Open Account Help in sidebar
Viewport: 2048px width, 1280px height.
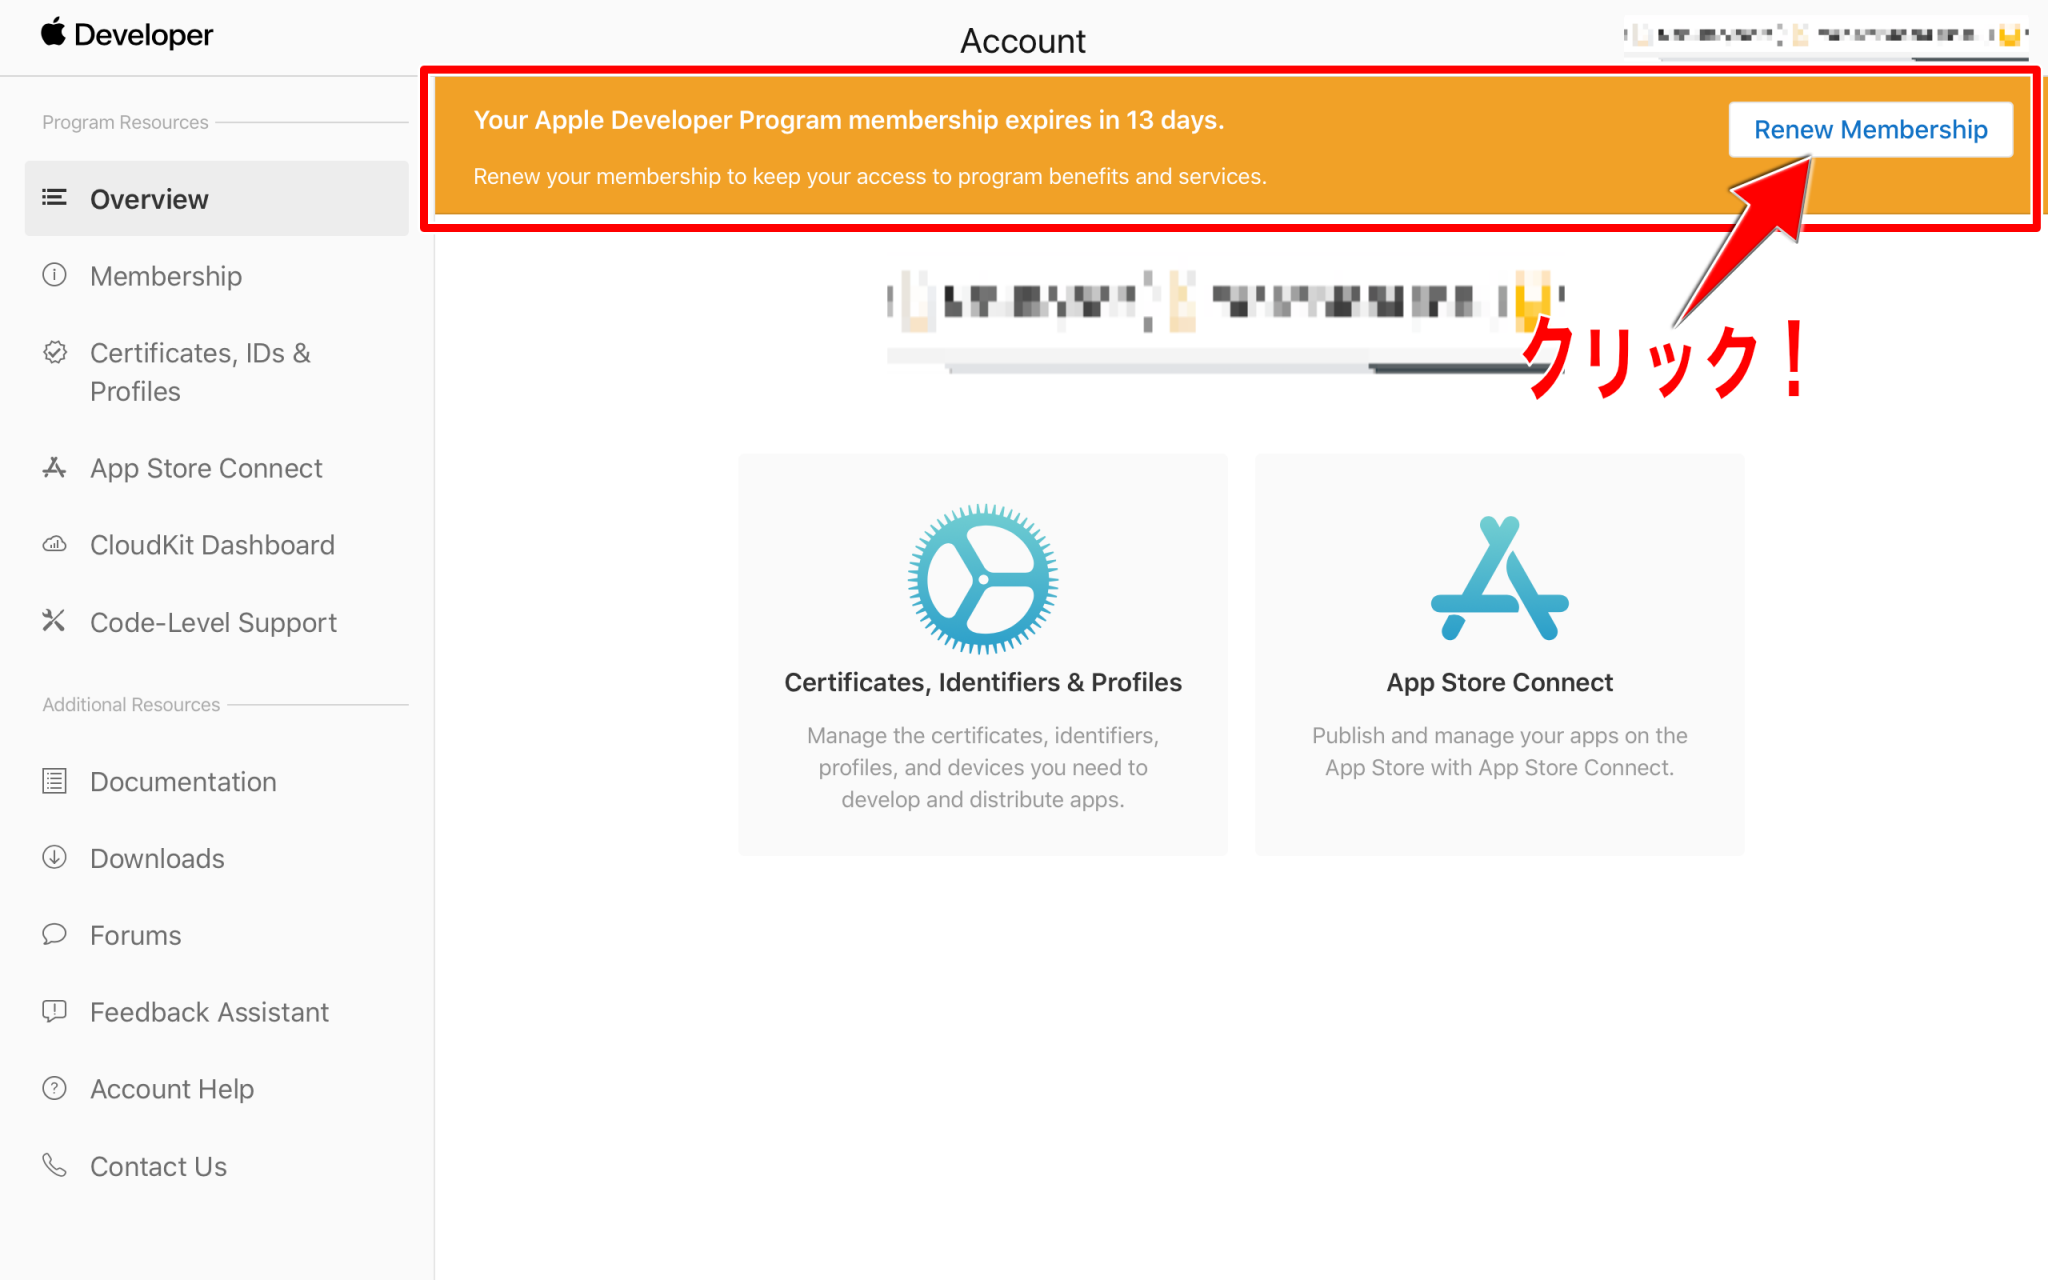(x=172, y=1089)
